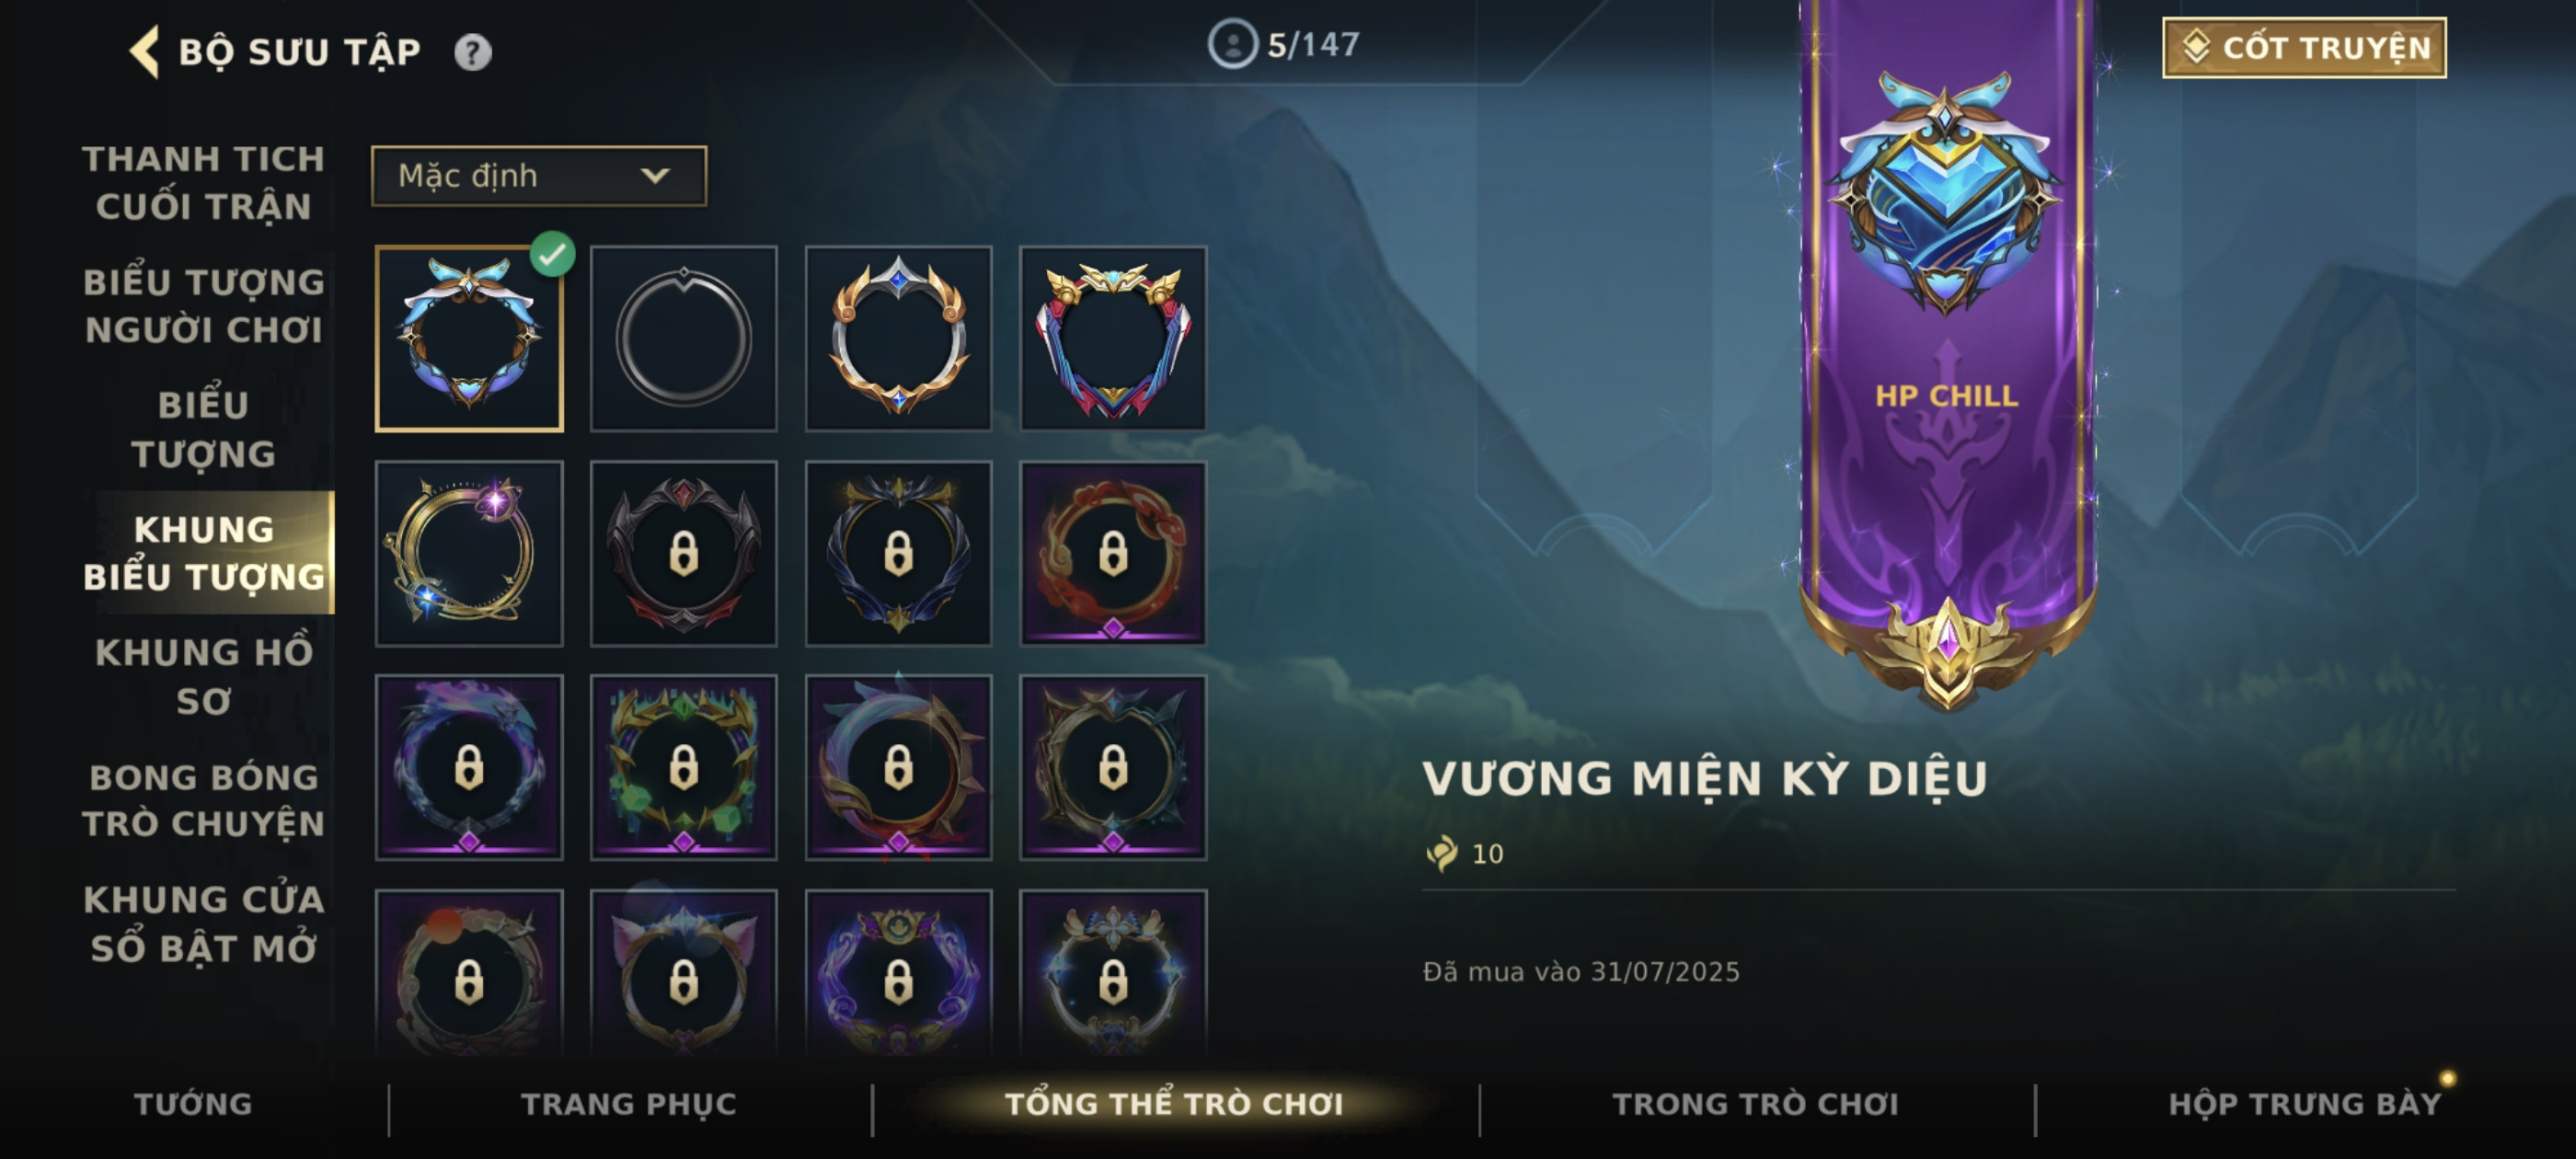Open the Hộp Trưng Bày tab
The image size is (2576, 1159).
(x=2304, y=1103)
